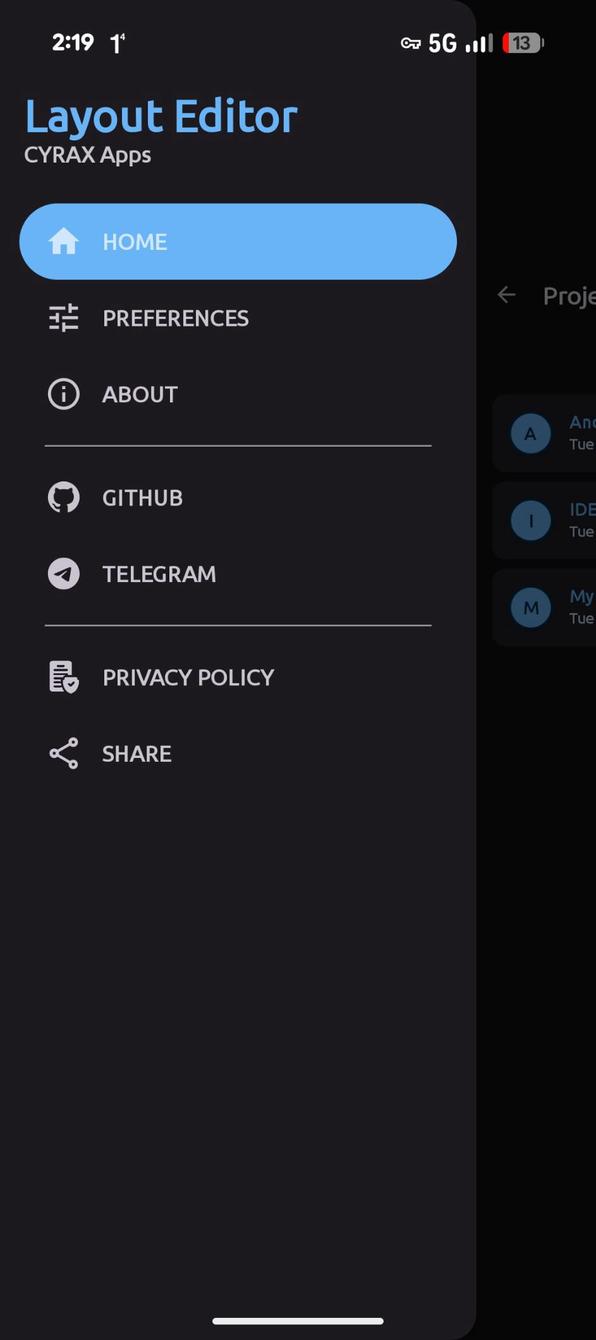Open the GITHUB repository link

point(142,497)
